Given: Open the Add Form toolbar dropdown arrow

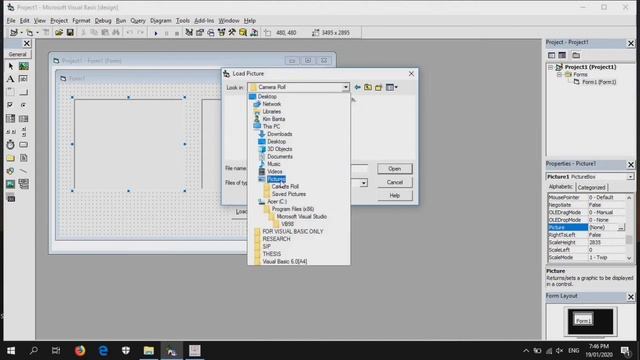Looking at the screenshot, I should coord(37,33).
